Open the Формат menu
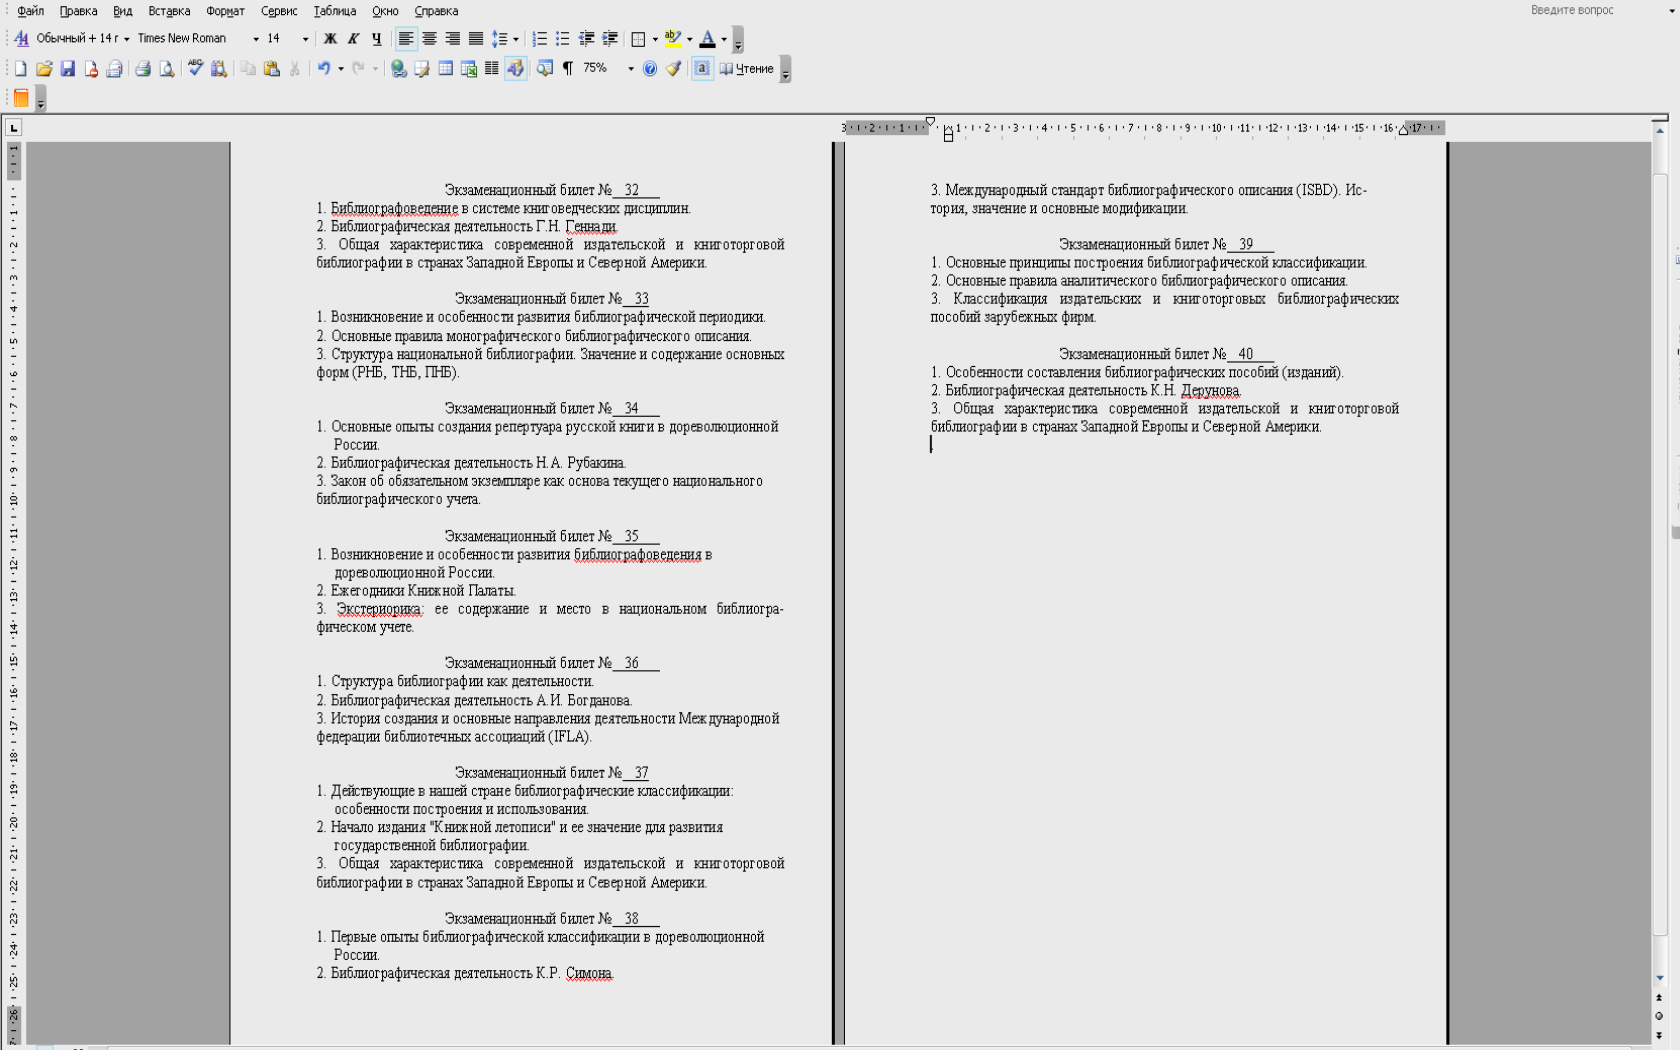The width and height of the screenshot is (1680, 1050). click(225, 11)
